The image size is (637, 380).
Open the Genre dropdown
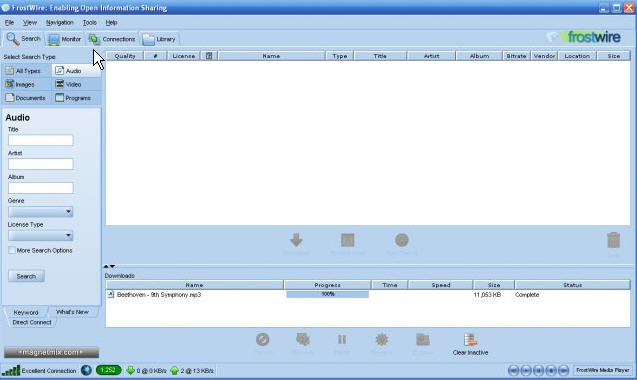pos(41,211)
